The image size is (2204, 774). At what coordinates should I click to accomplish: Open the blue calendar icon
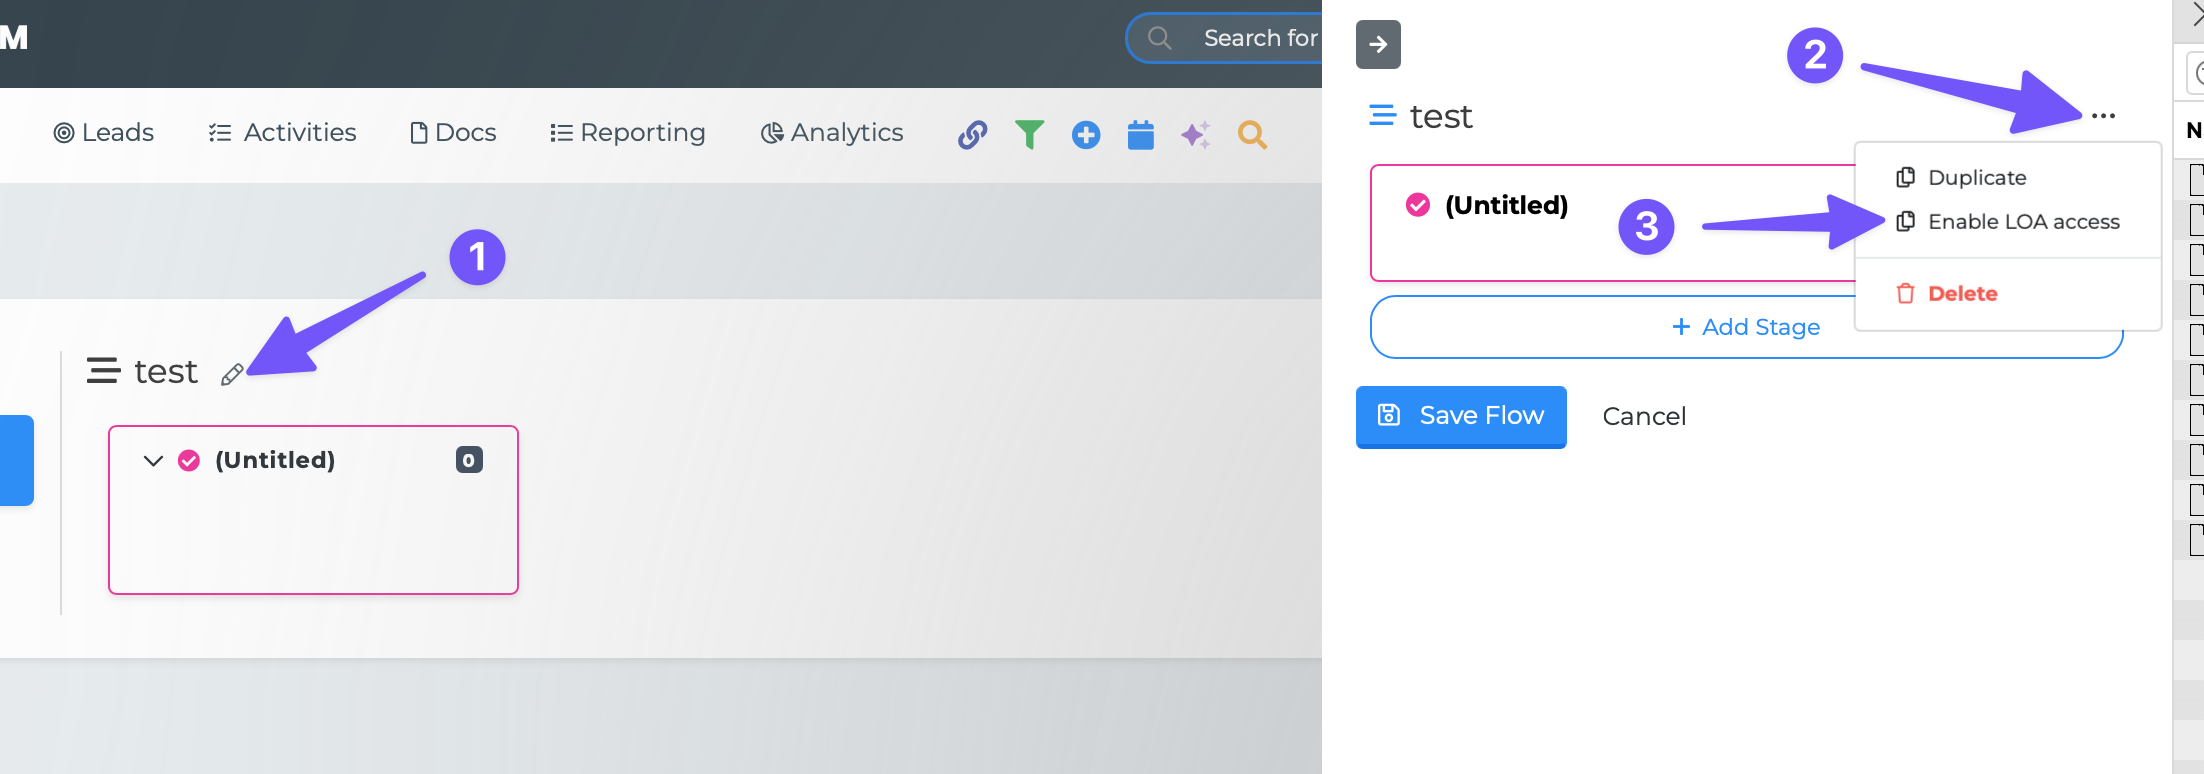pos(1141,134)
